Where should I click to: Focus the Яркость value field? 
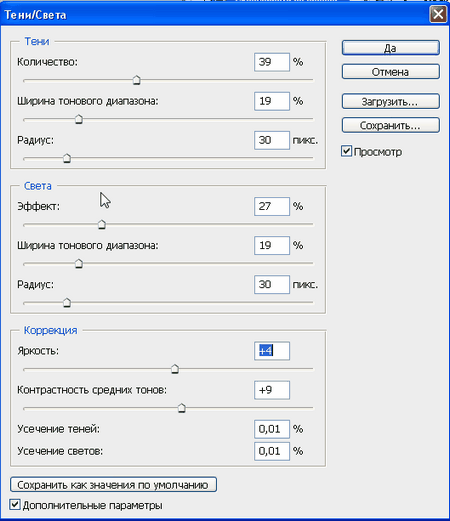point(272,351)
